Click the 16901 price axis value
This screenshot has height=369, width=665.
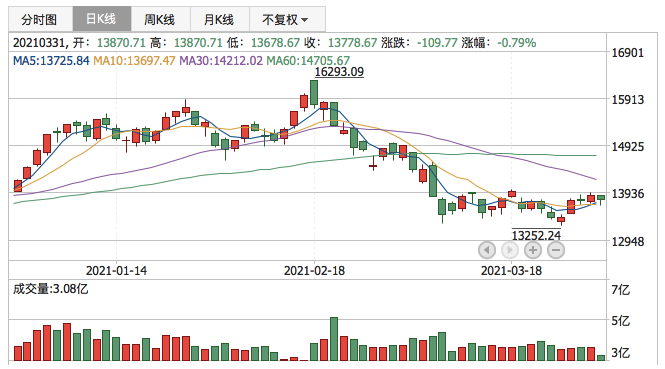point(628,53)
